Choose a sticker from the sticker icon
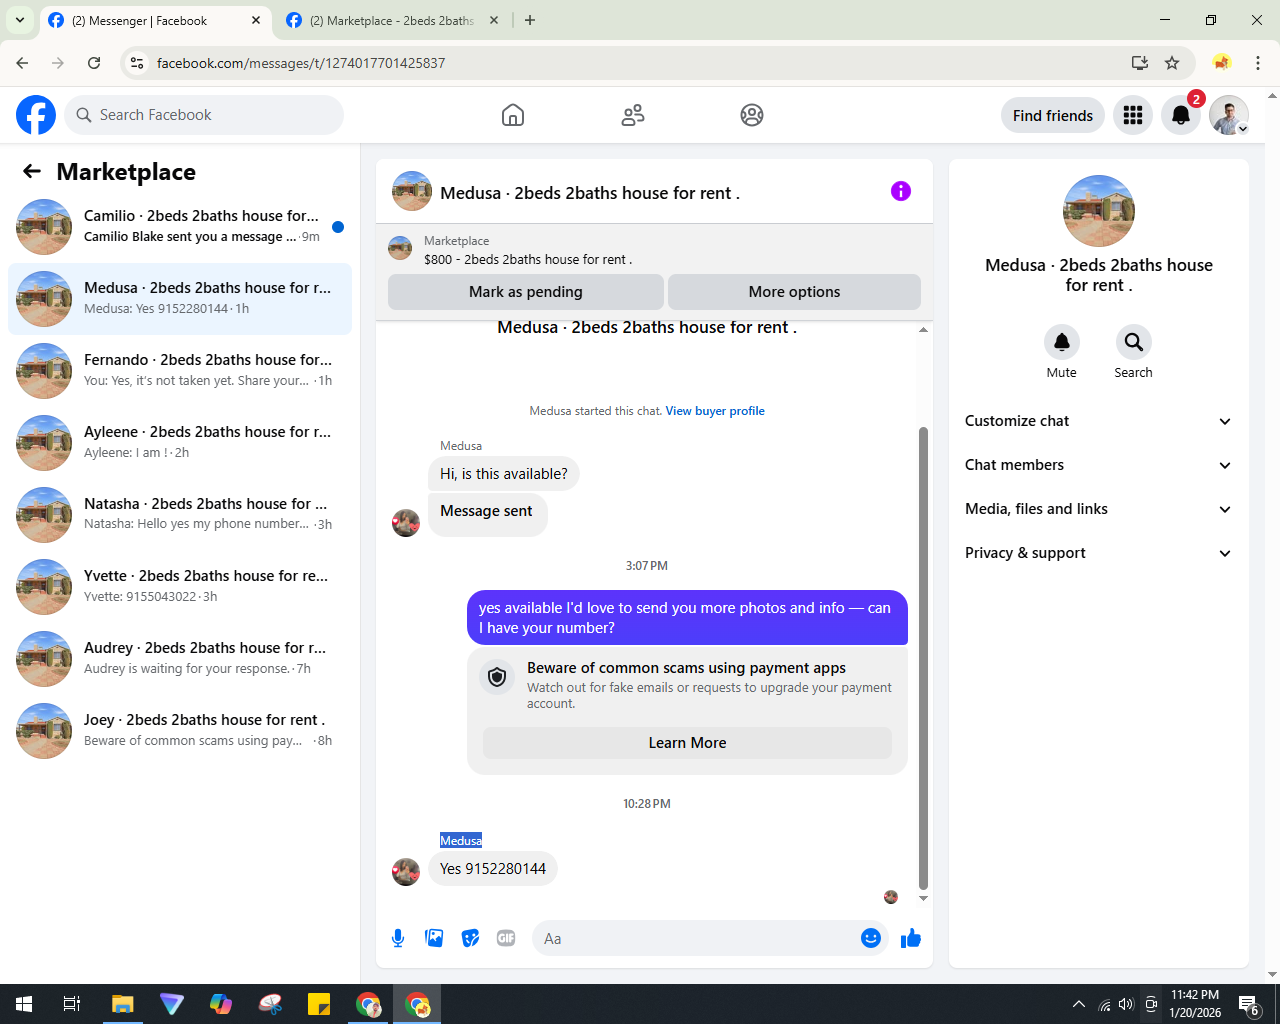 470,938
